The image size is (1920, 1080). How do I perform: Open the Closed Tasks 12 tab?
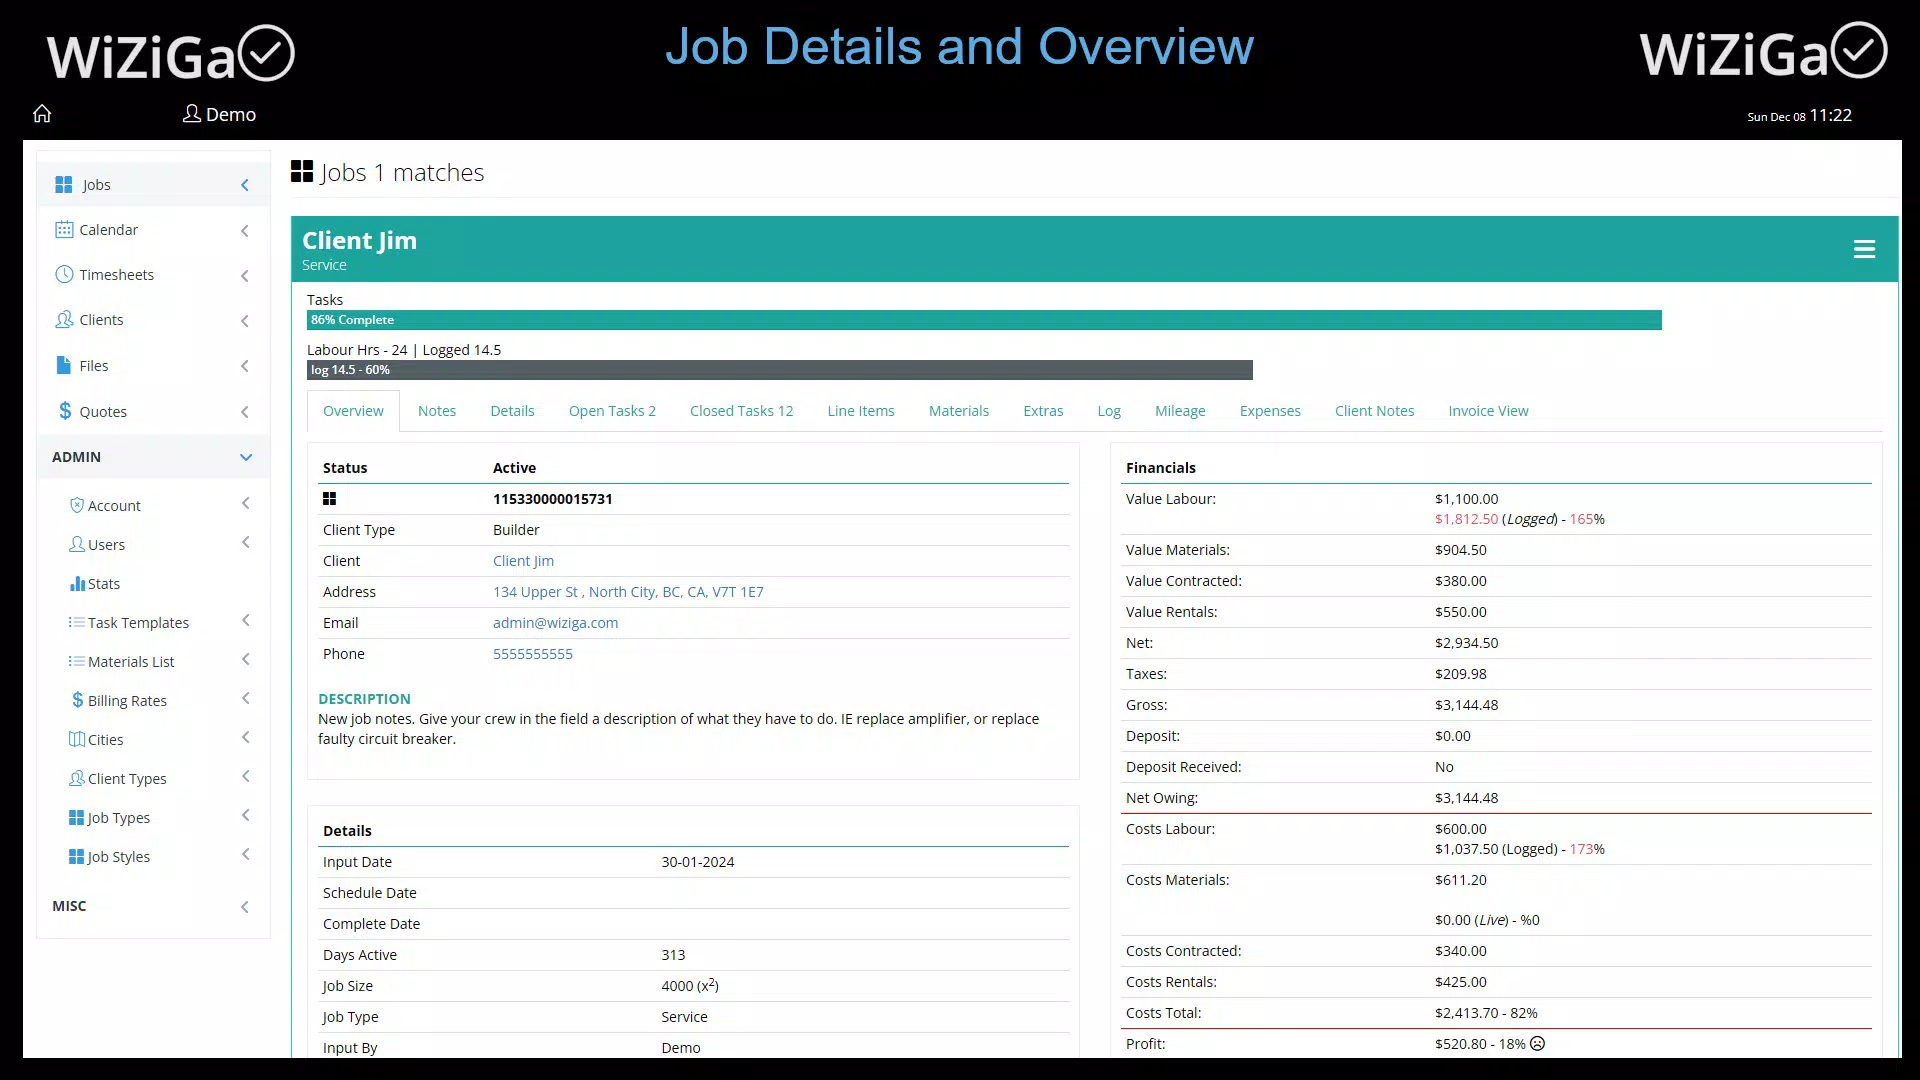741,411
